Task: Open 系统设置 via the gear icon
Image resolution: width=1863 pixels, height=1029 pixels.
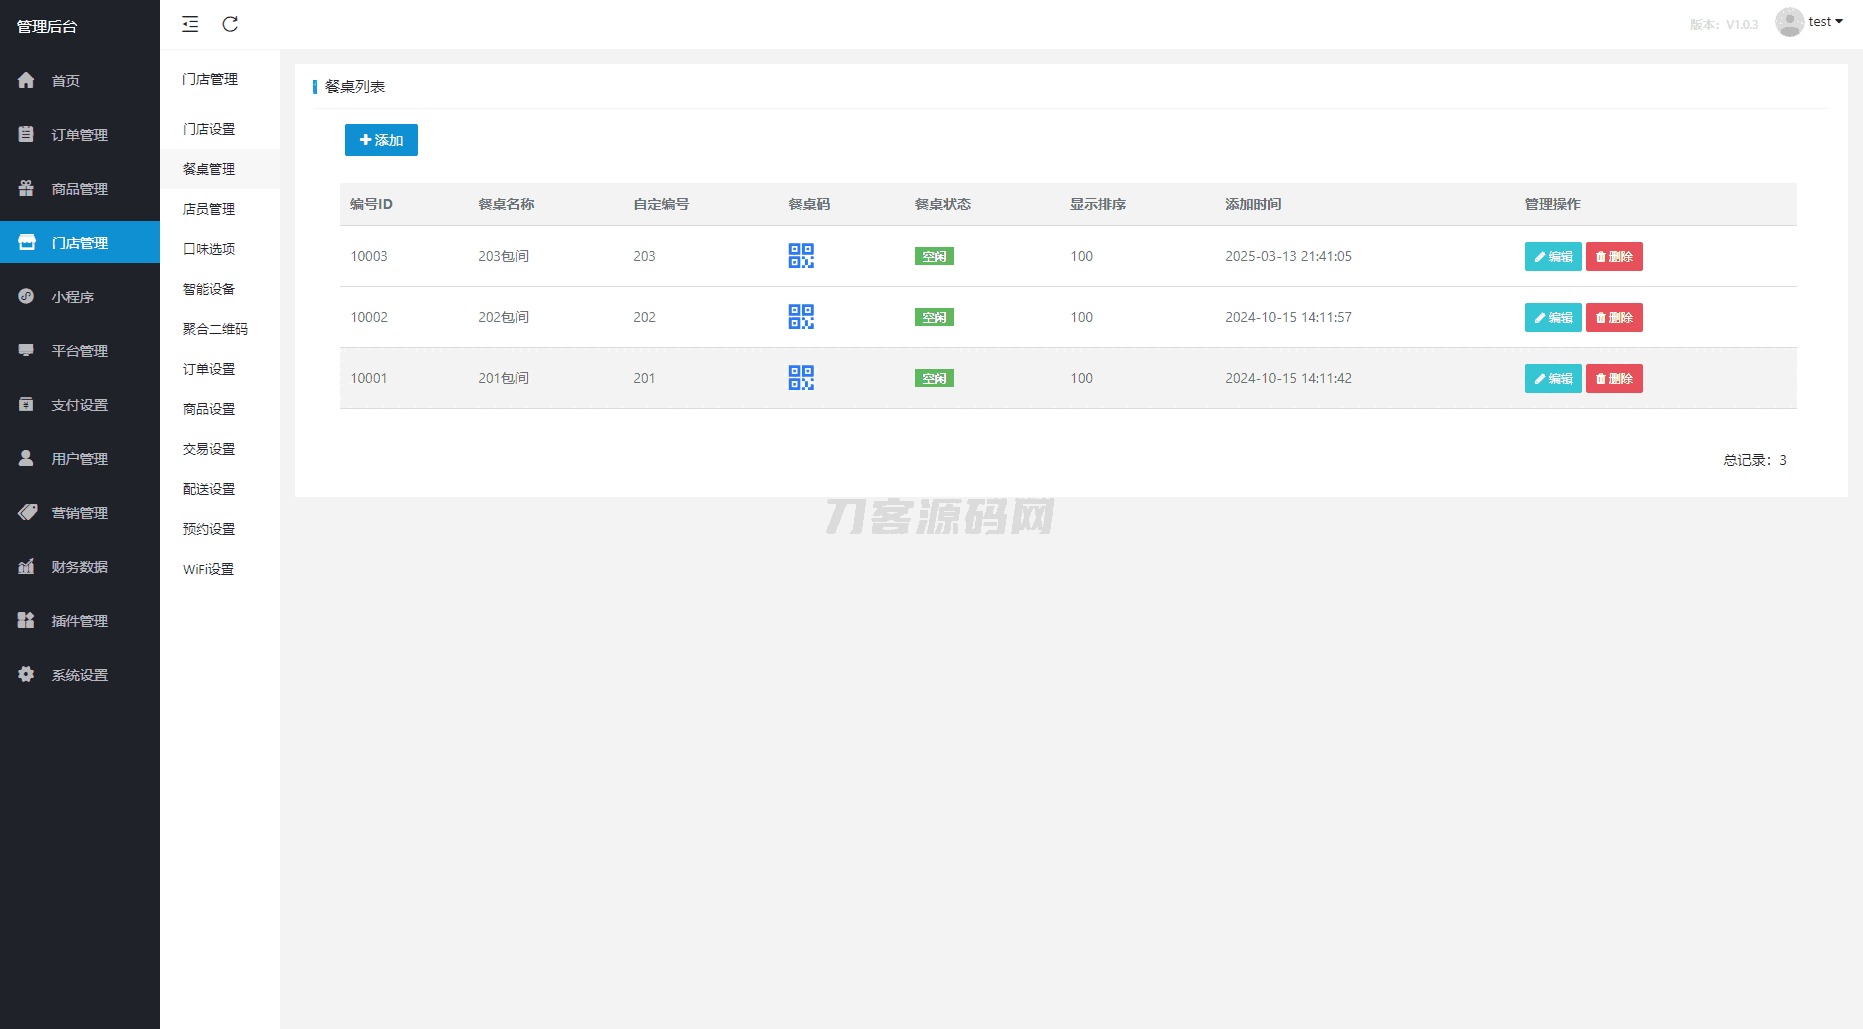Action: [27, 675]
